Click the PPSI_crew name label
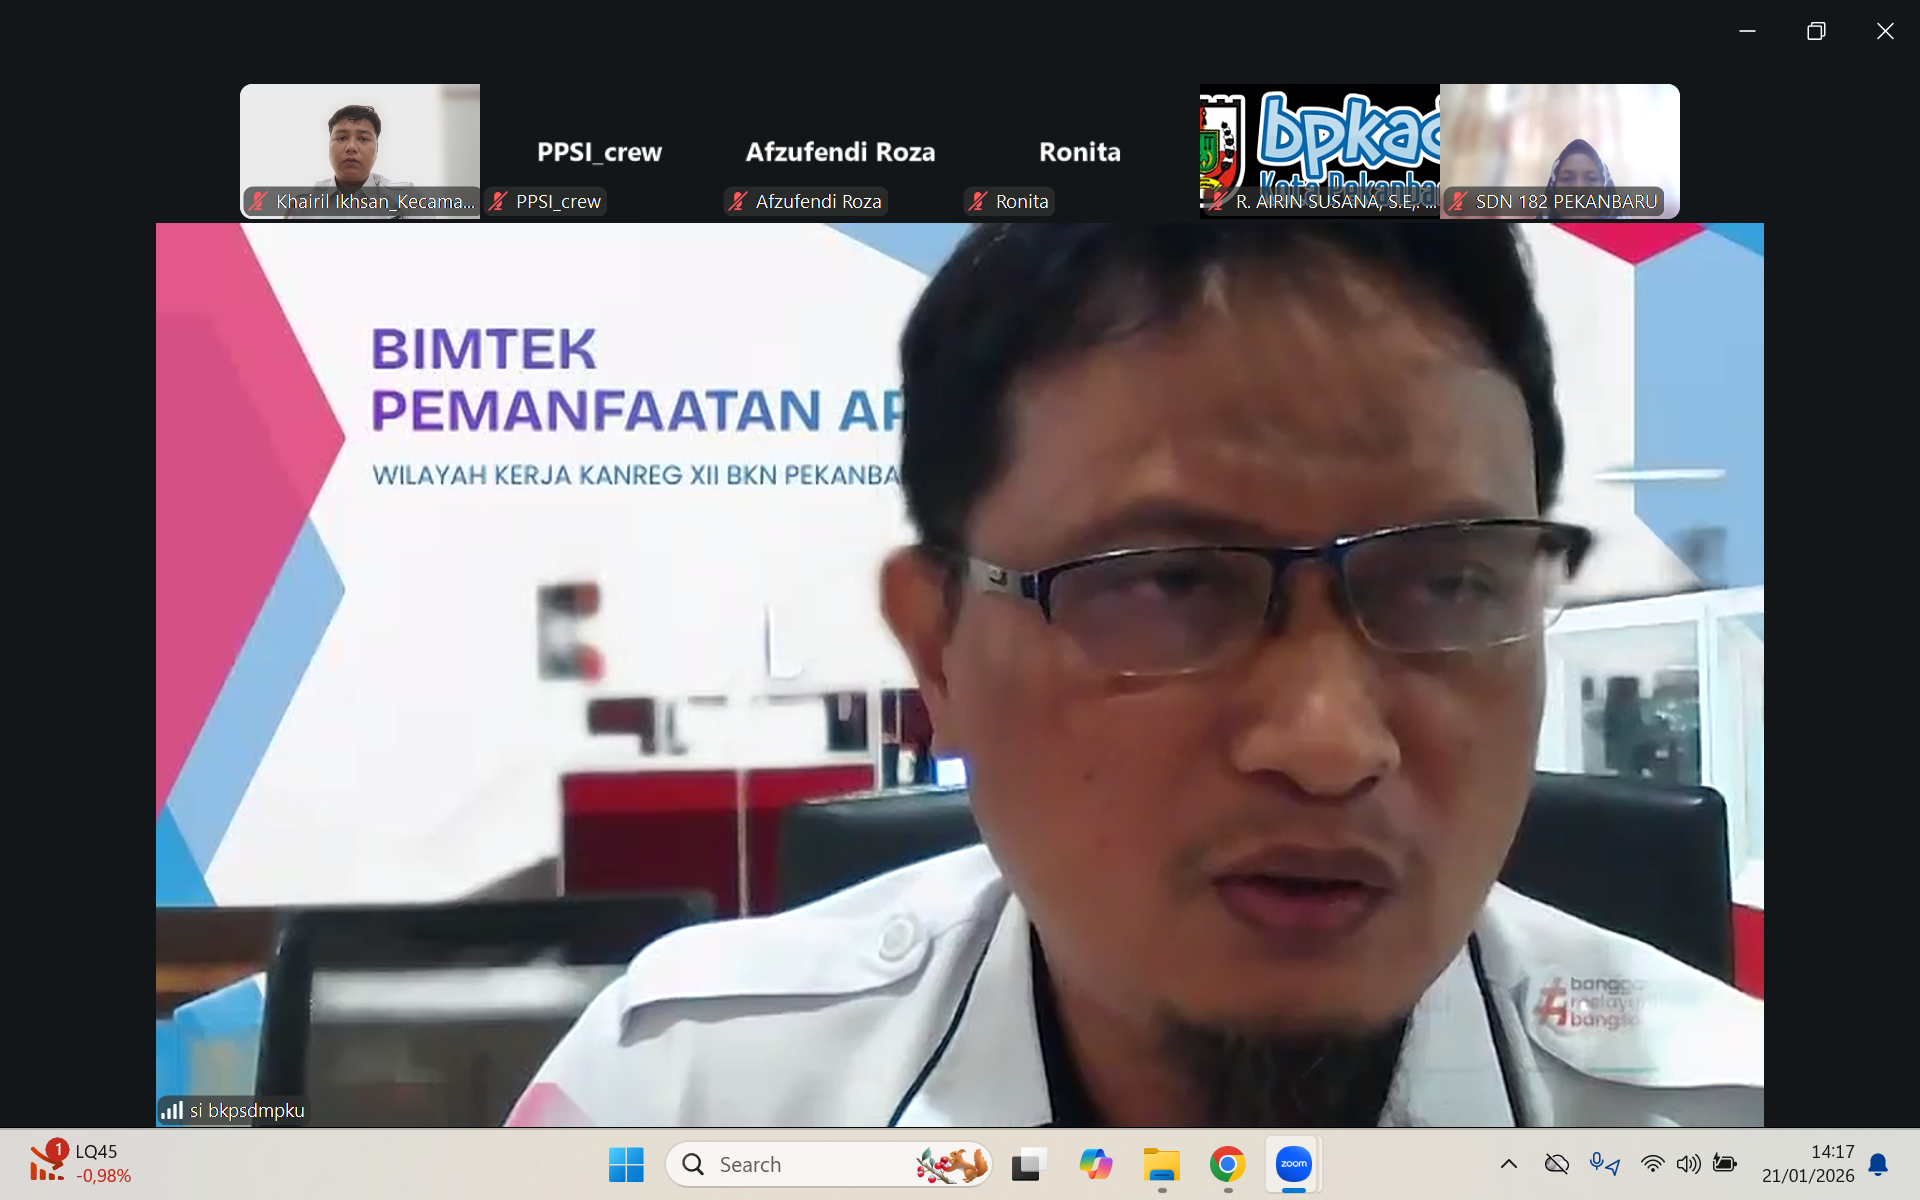Viewport: 1920px width, 1200px height. click(x=558, y=201)
